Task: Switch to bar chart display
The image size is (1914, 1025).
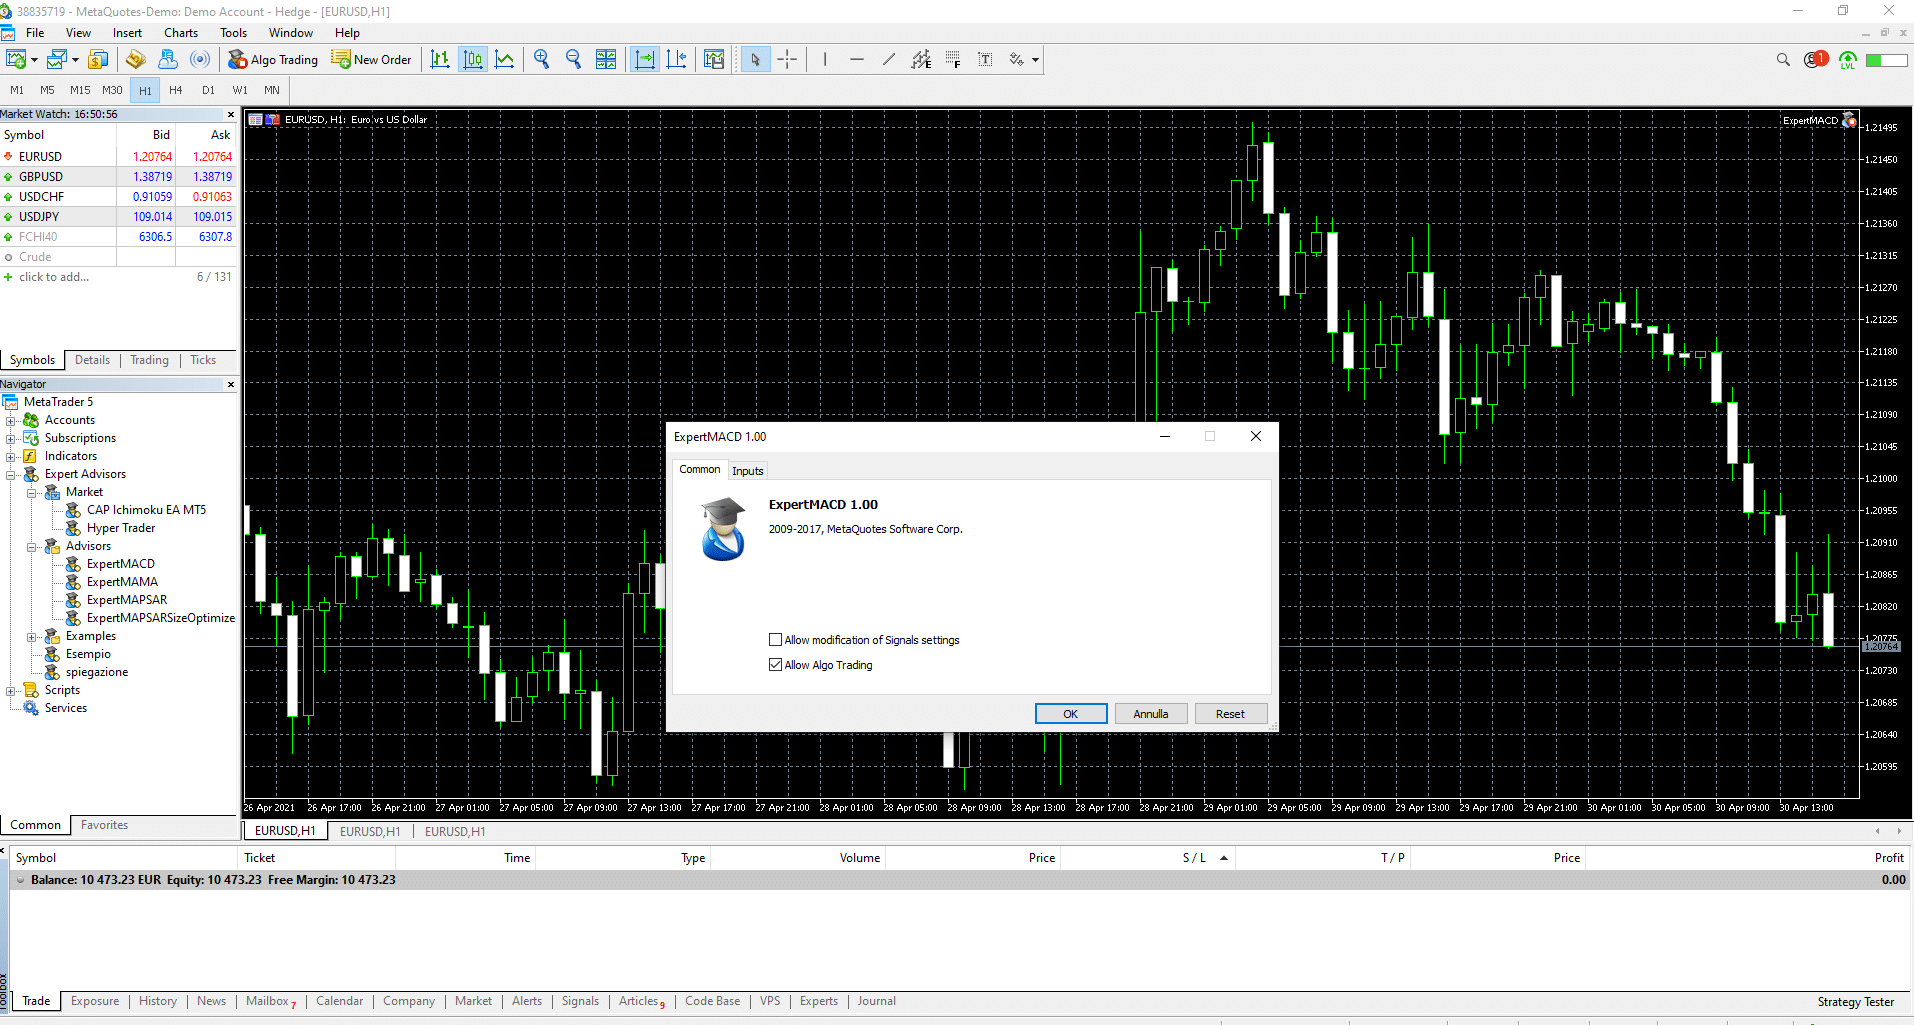Action: (440, 60)
